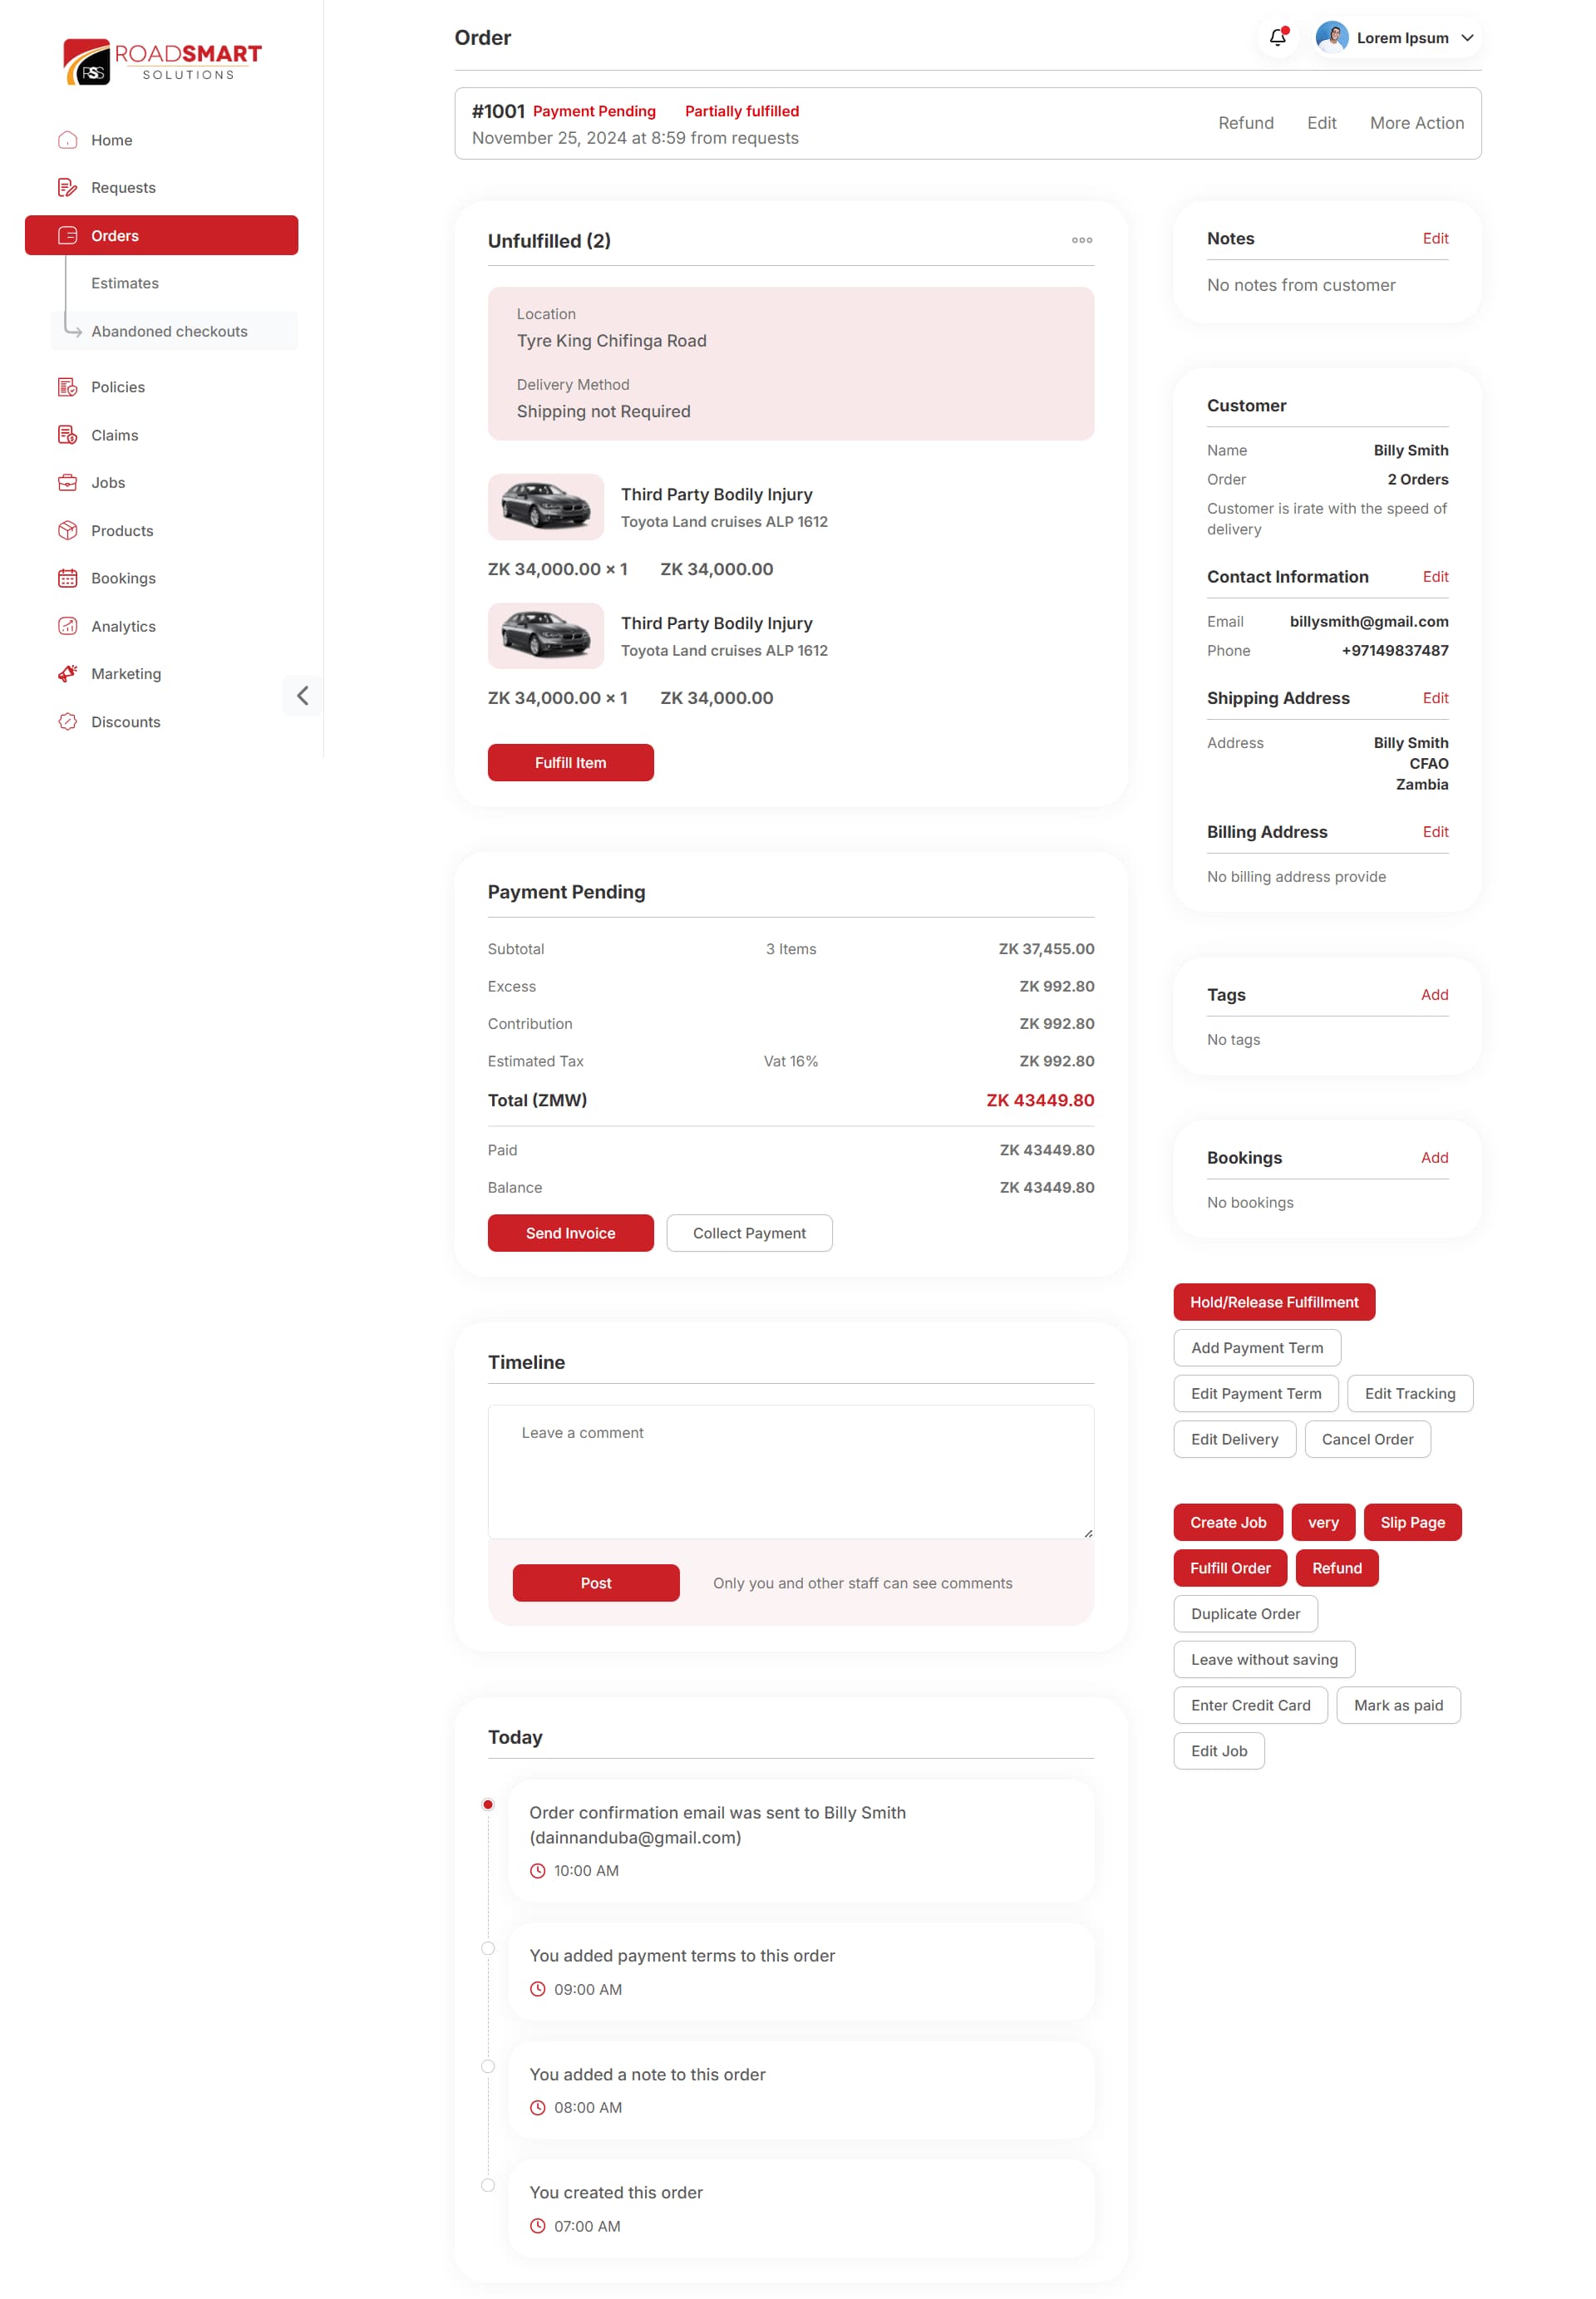
Task: Click the Products box icon
Action: click(x=67, y=531)
